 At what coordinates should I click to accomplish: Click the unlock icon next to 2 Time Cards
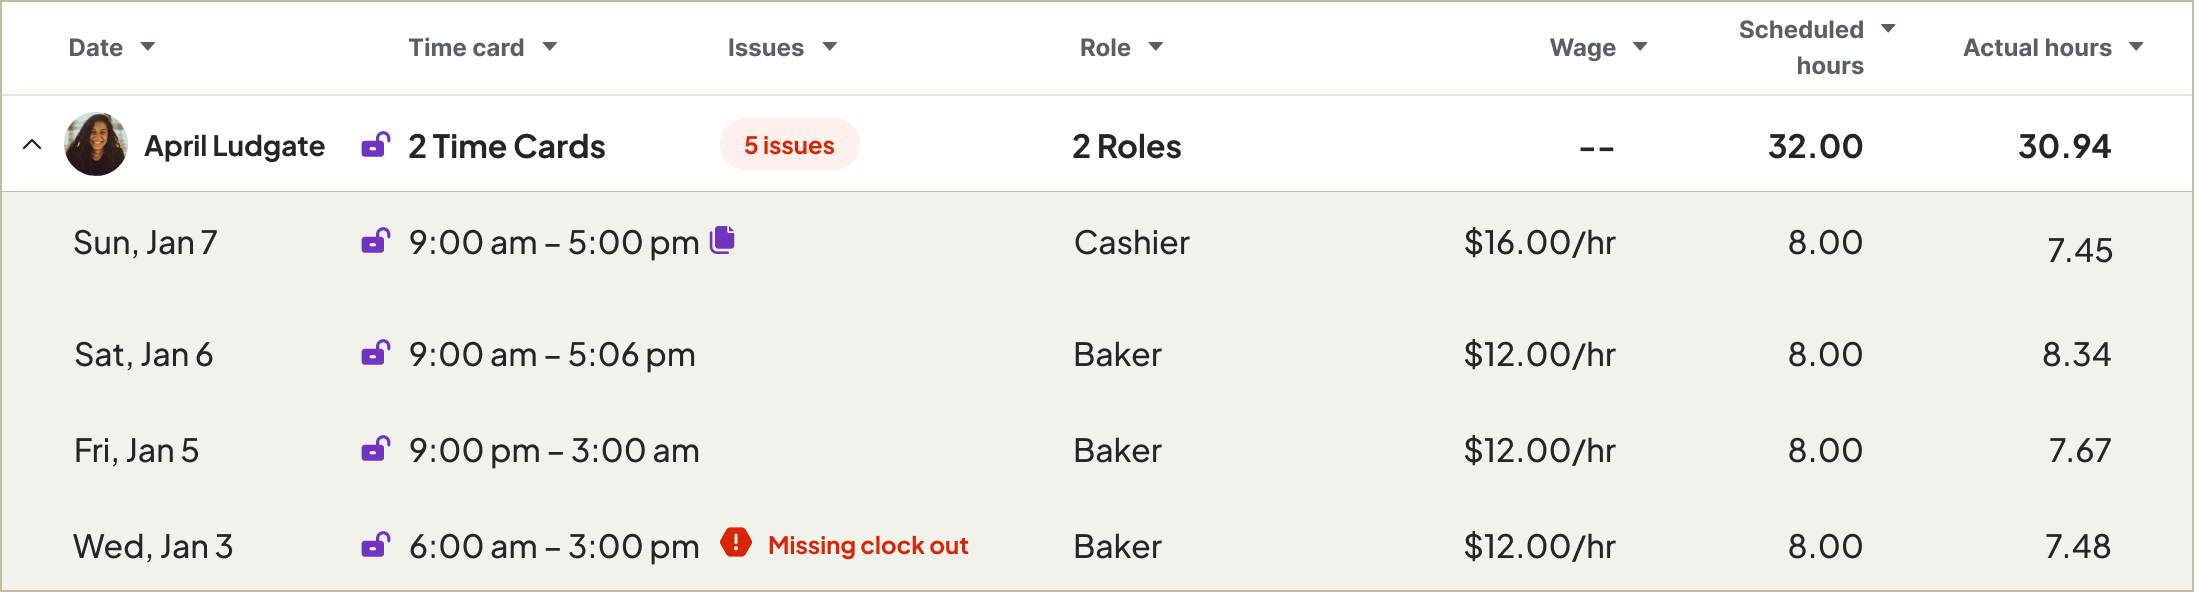pyautogui.click(x=377, y=146)
